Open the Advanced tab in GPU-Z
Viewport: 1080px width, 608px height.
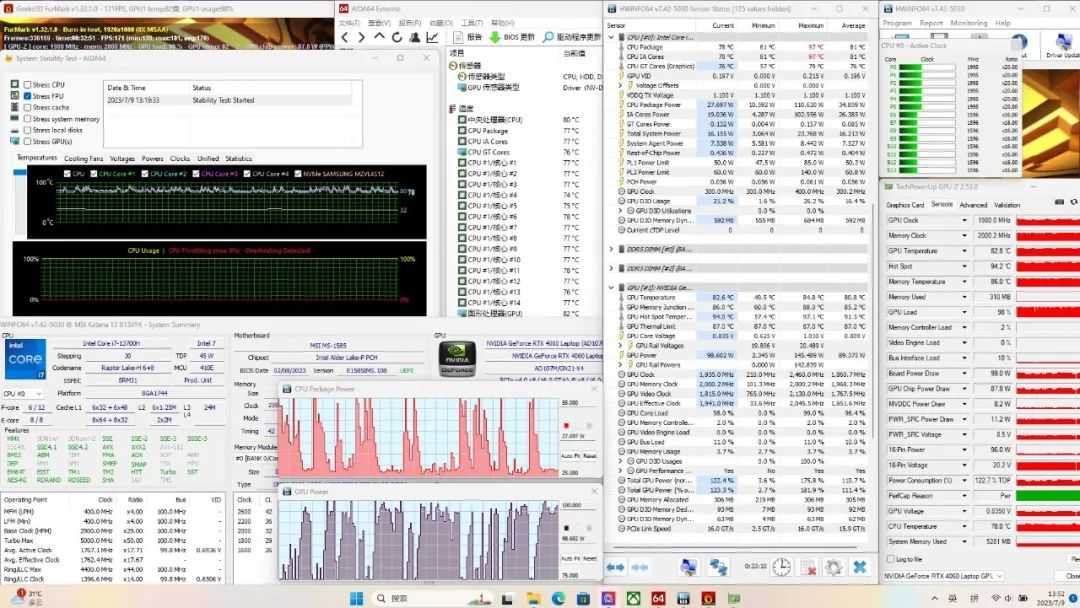tap(973, 204)
